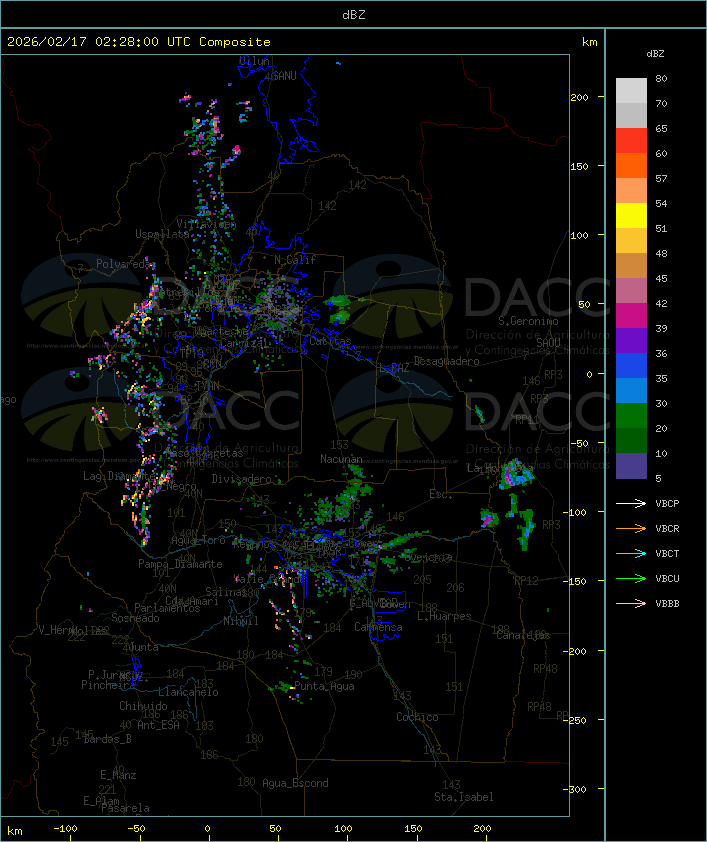
Task: Click the cyan VBCT arrow icon
Action: 631,553
